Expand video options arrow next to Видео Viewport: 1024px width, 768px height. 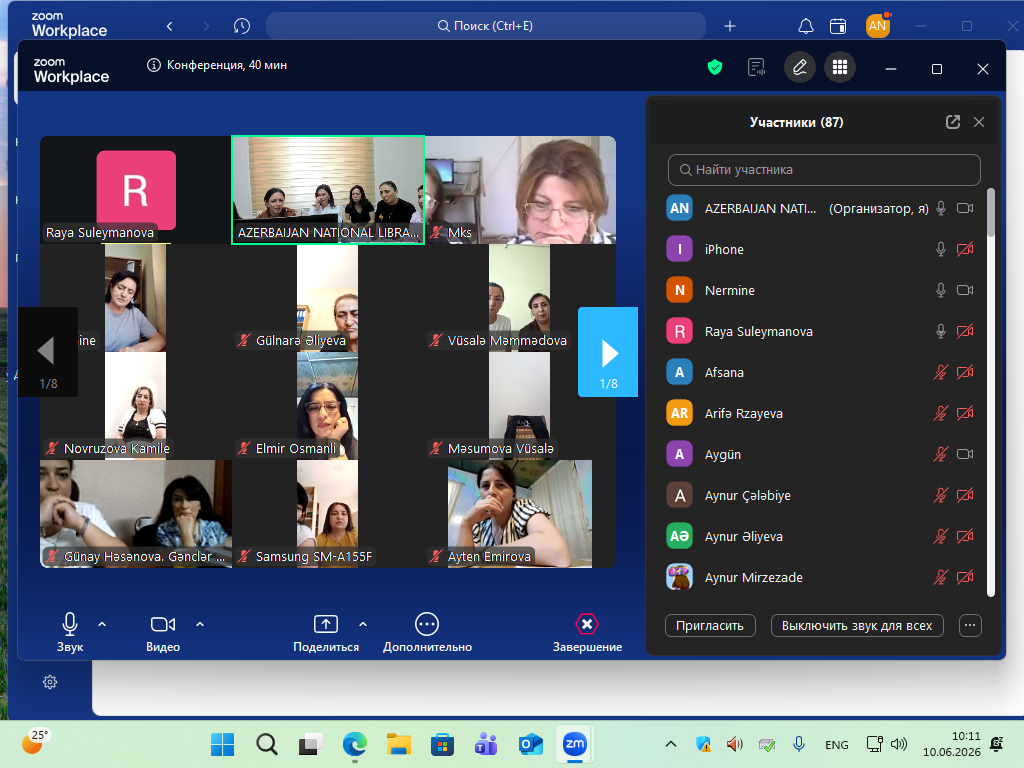200,624
